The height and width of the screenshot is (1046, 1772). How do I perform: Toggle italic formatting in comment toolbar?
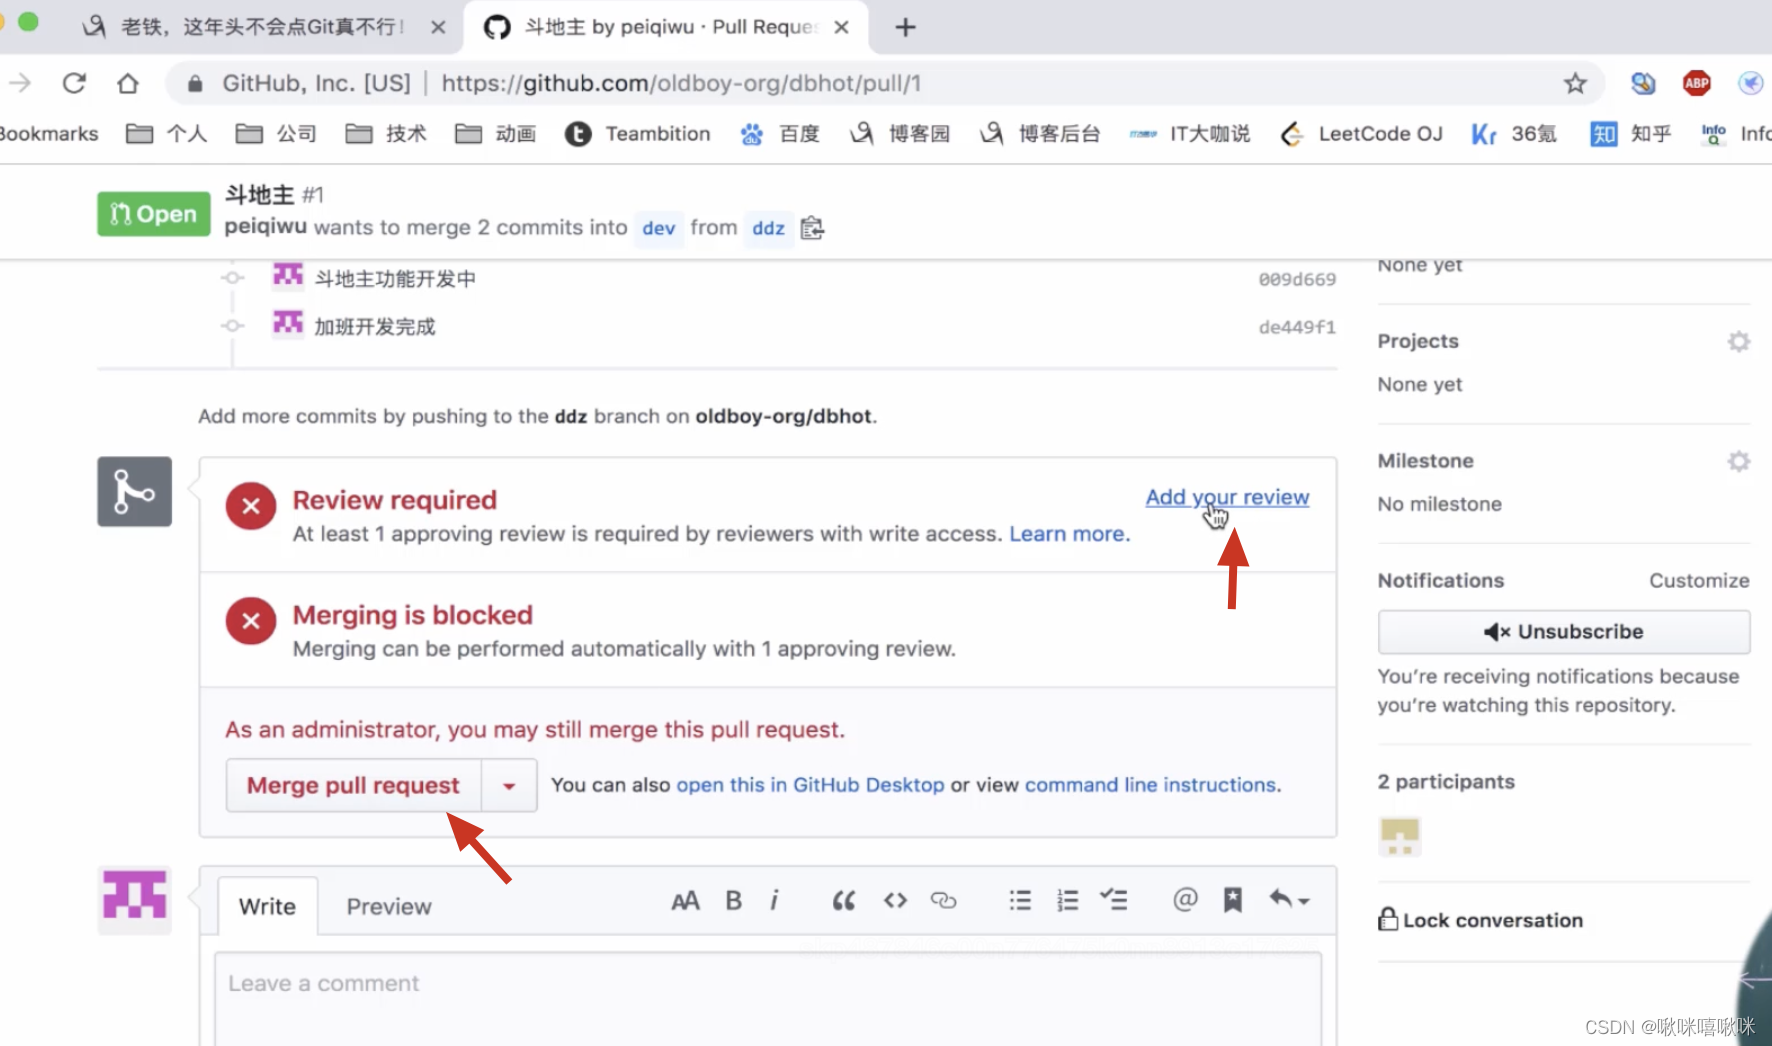[774, 901]
